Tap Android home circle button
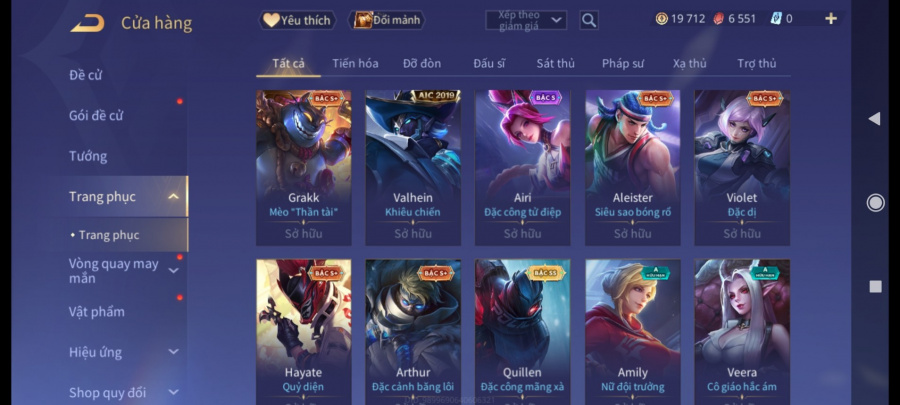Viewport: 900px width, 405px height. [x=875, y=202]
